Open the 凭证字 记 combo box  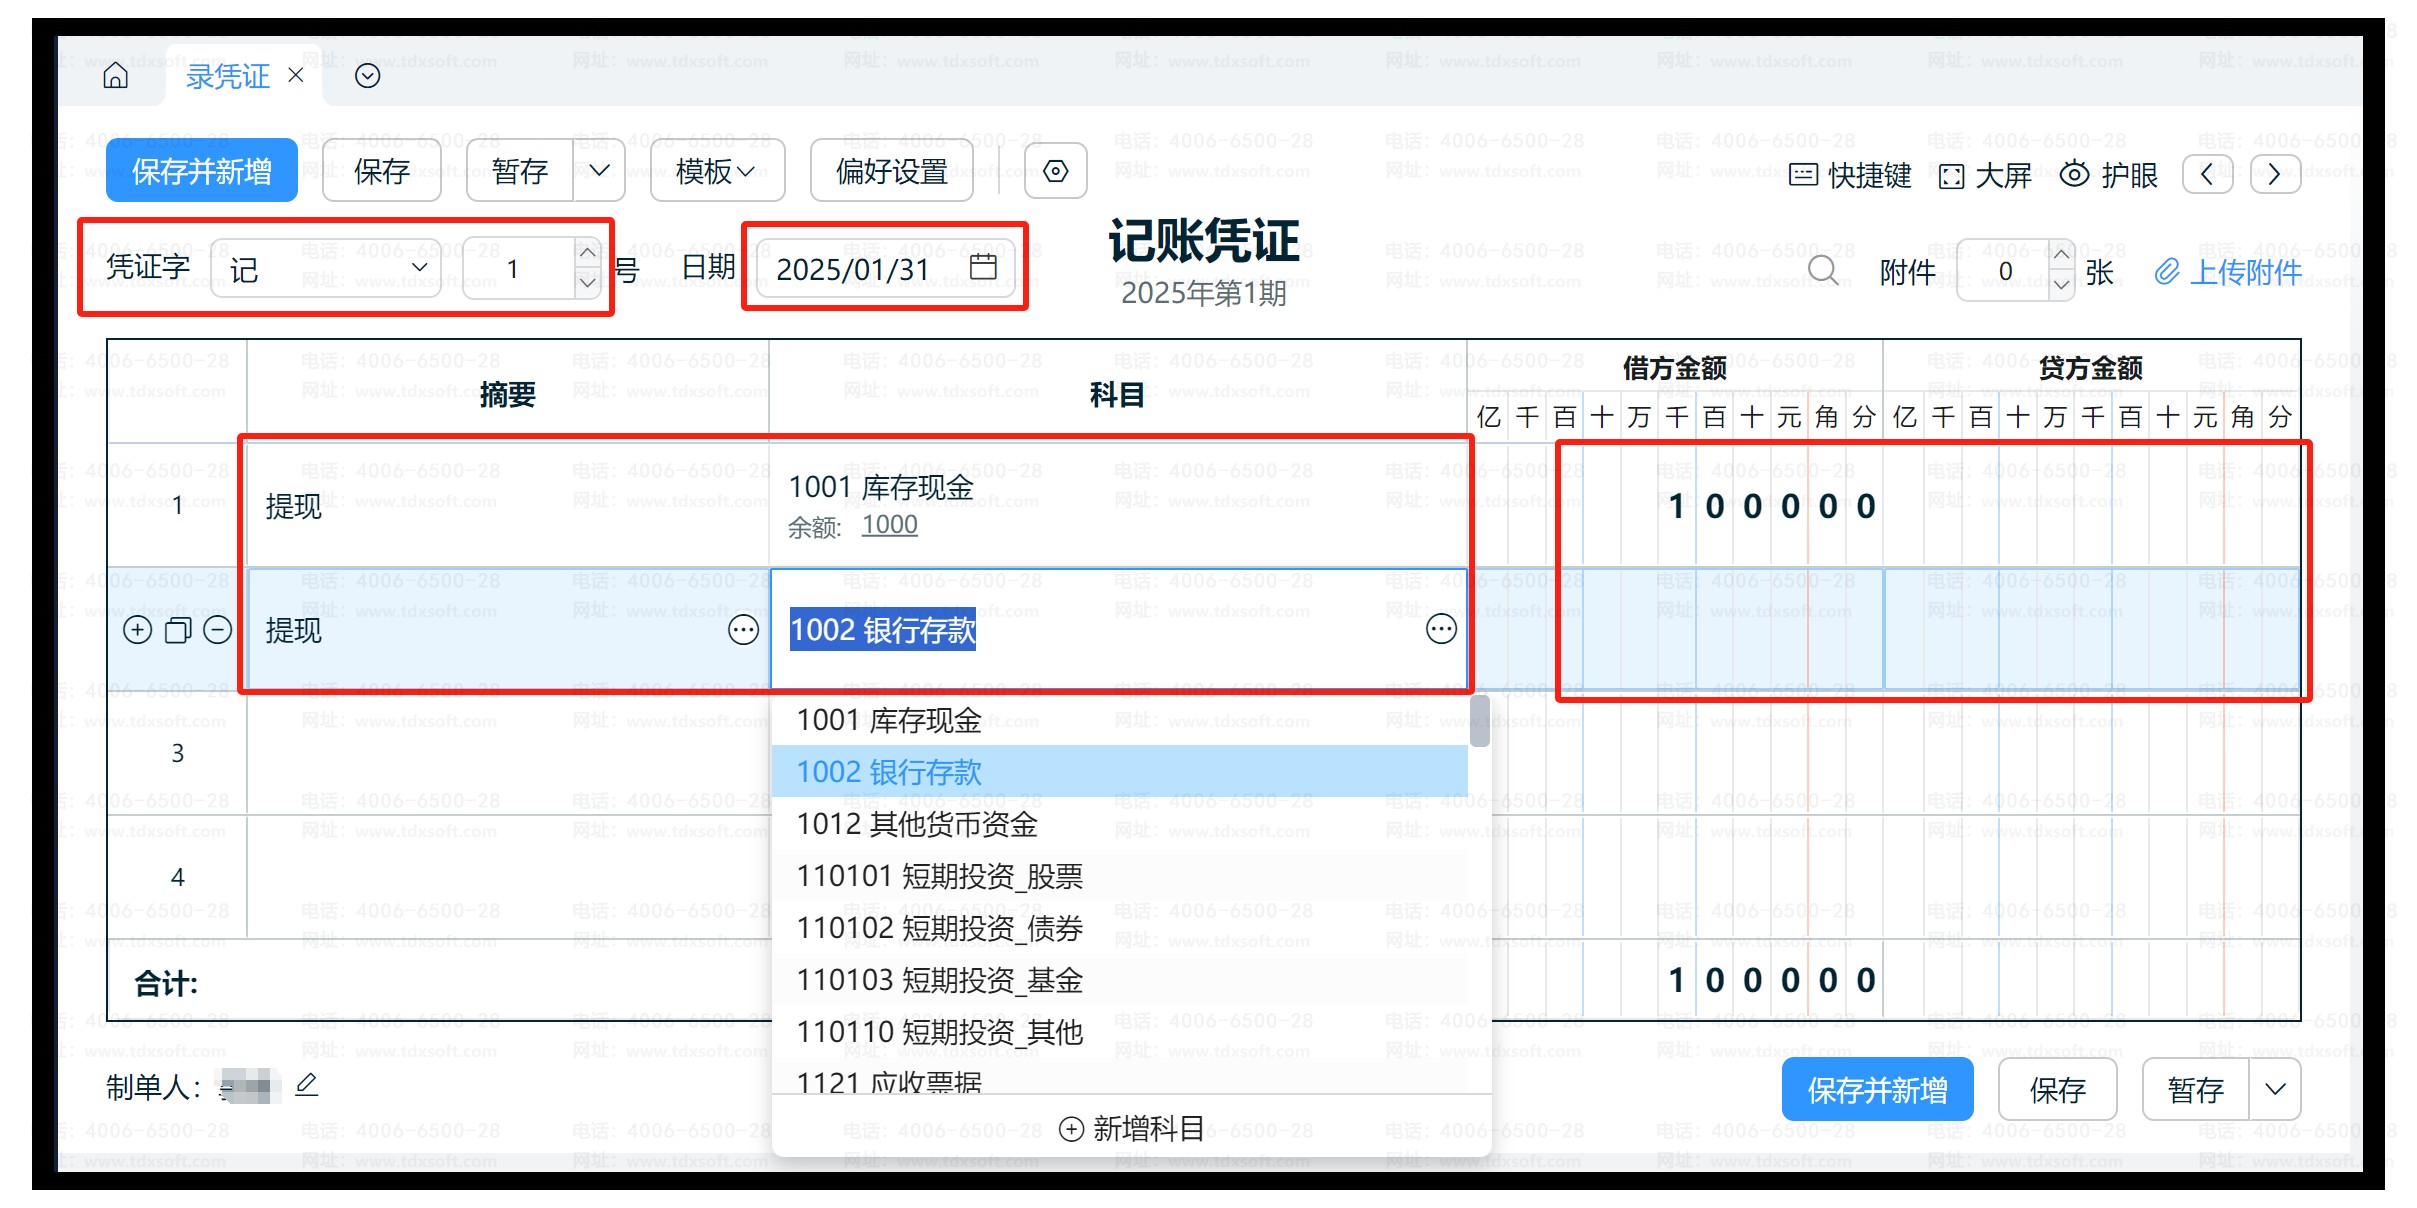coord(326,268)
